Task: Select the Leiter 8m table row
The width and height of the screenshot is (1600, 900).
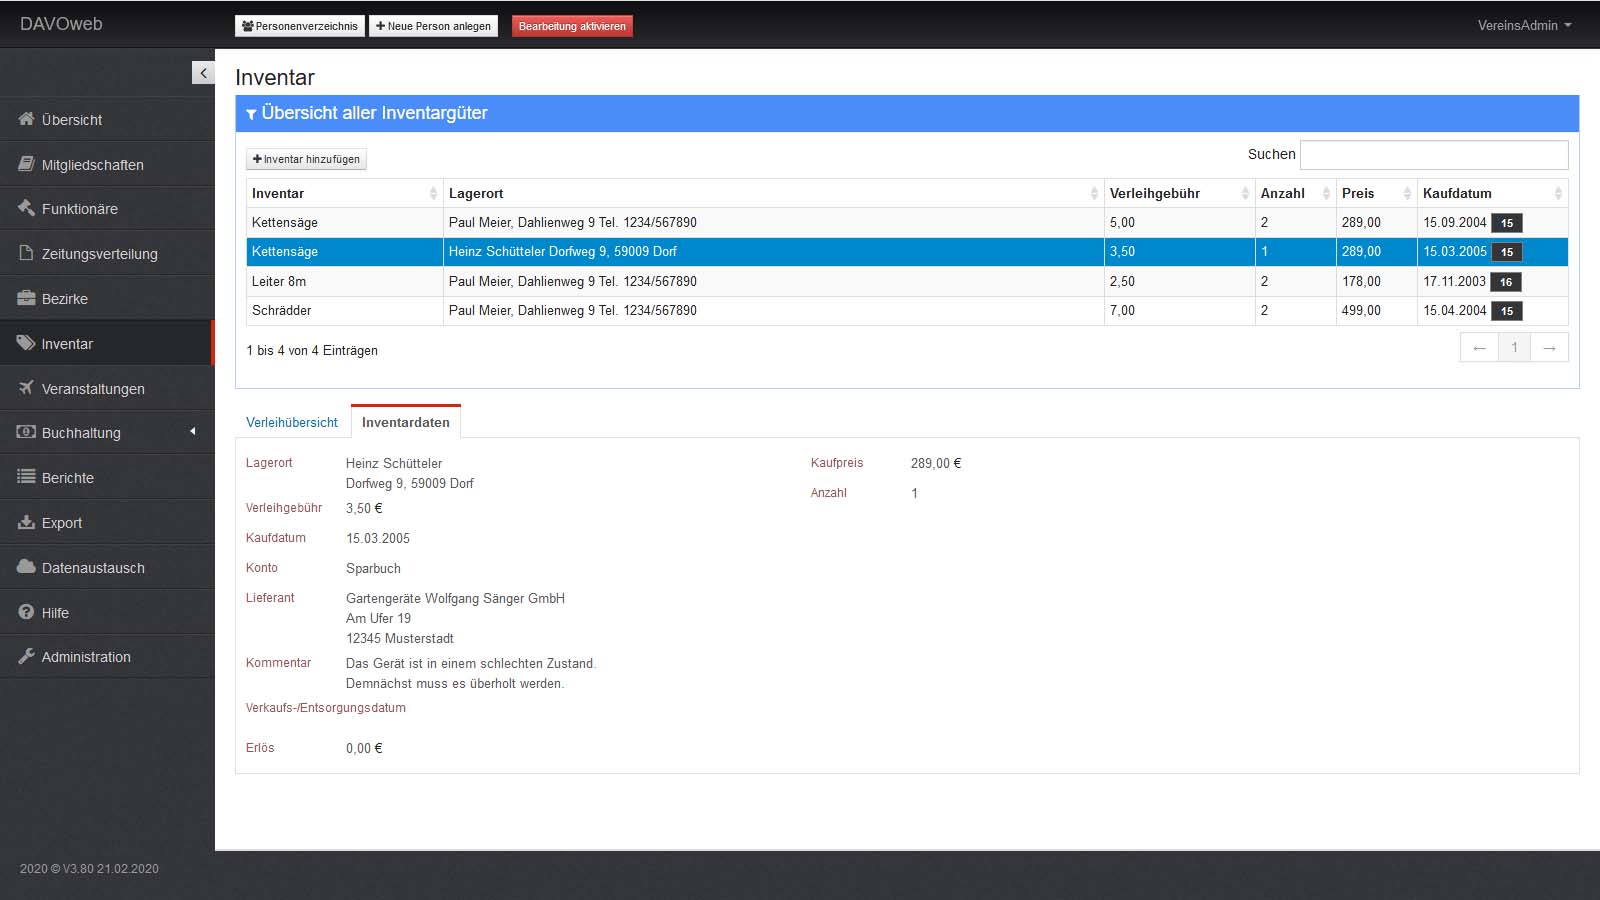Action: (907, 281)
